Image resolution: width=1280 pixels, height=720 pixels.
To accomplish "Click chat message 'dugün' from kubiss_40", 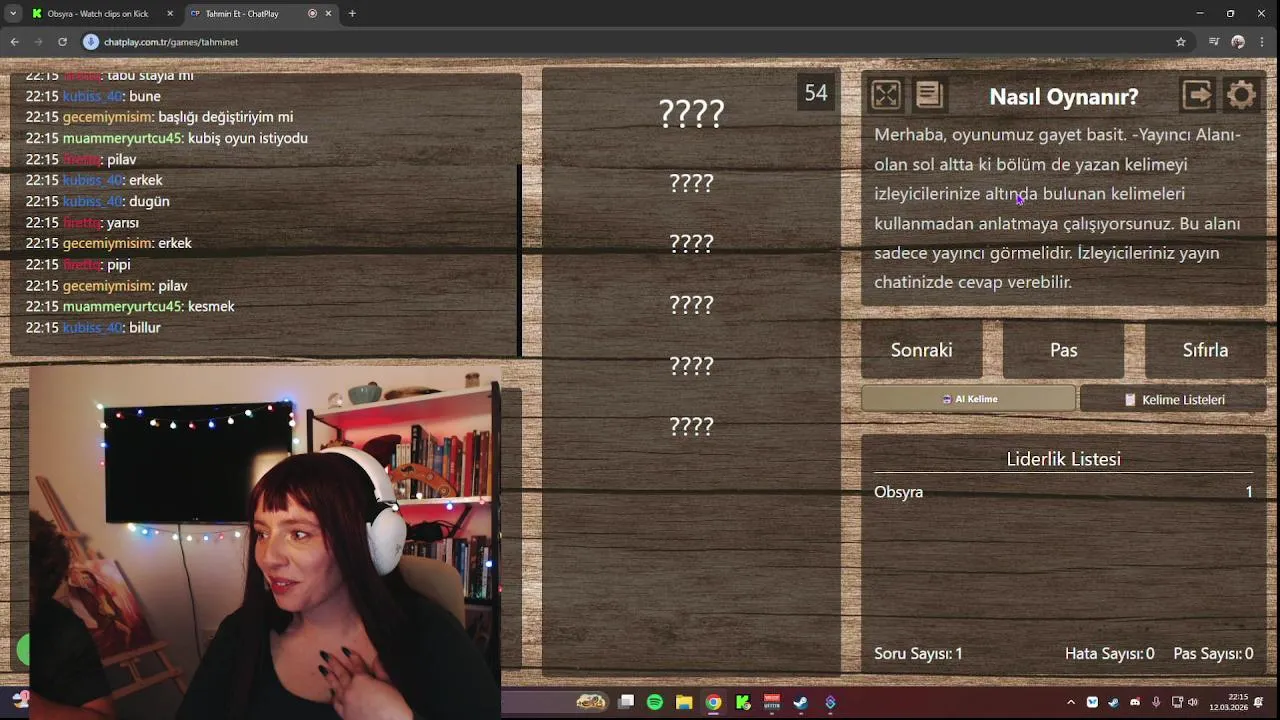I will [149, 201].
